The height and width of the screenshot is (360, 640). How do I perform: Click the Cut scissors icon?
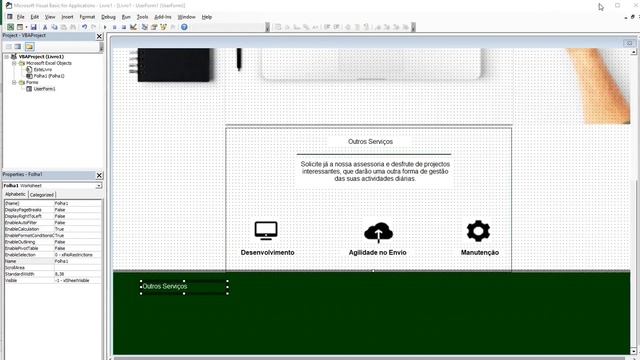point(45,27)
